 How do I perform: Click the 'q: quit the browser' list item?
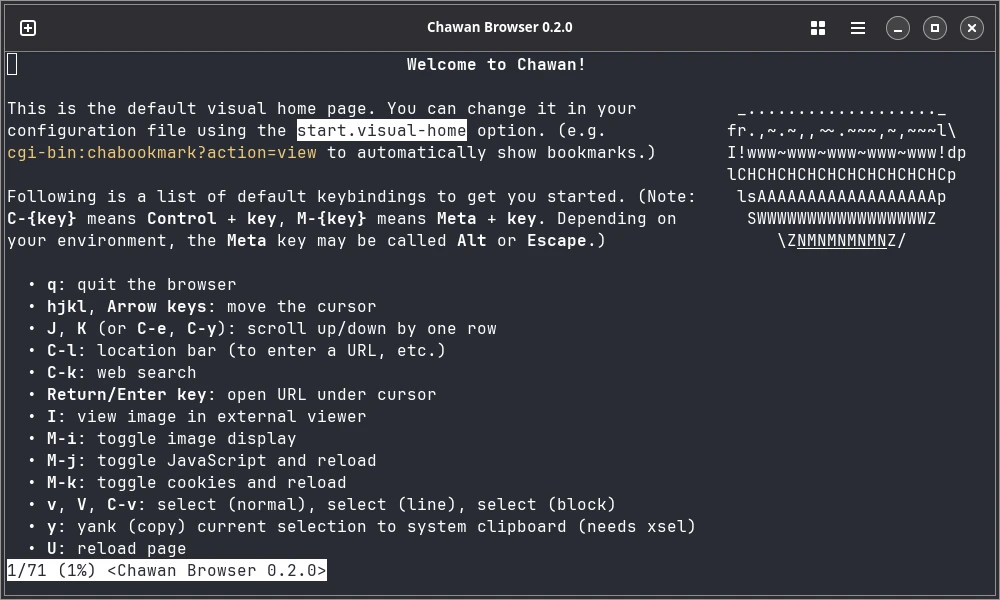pos(141,284)
